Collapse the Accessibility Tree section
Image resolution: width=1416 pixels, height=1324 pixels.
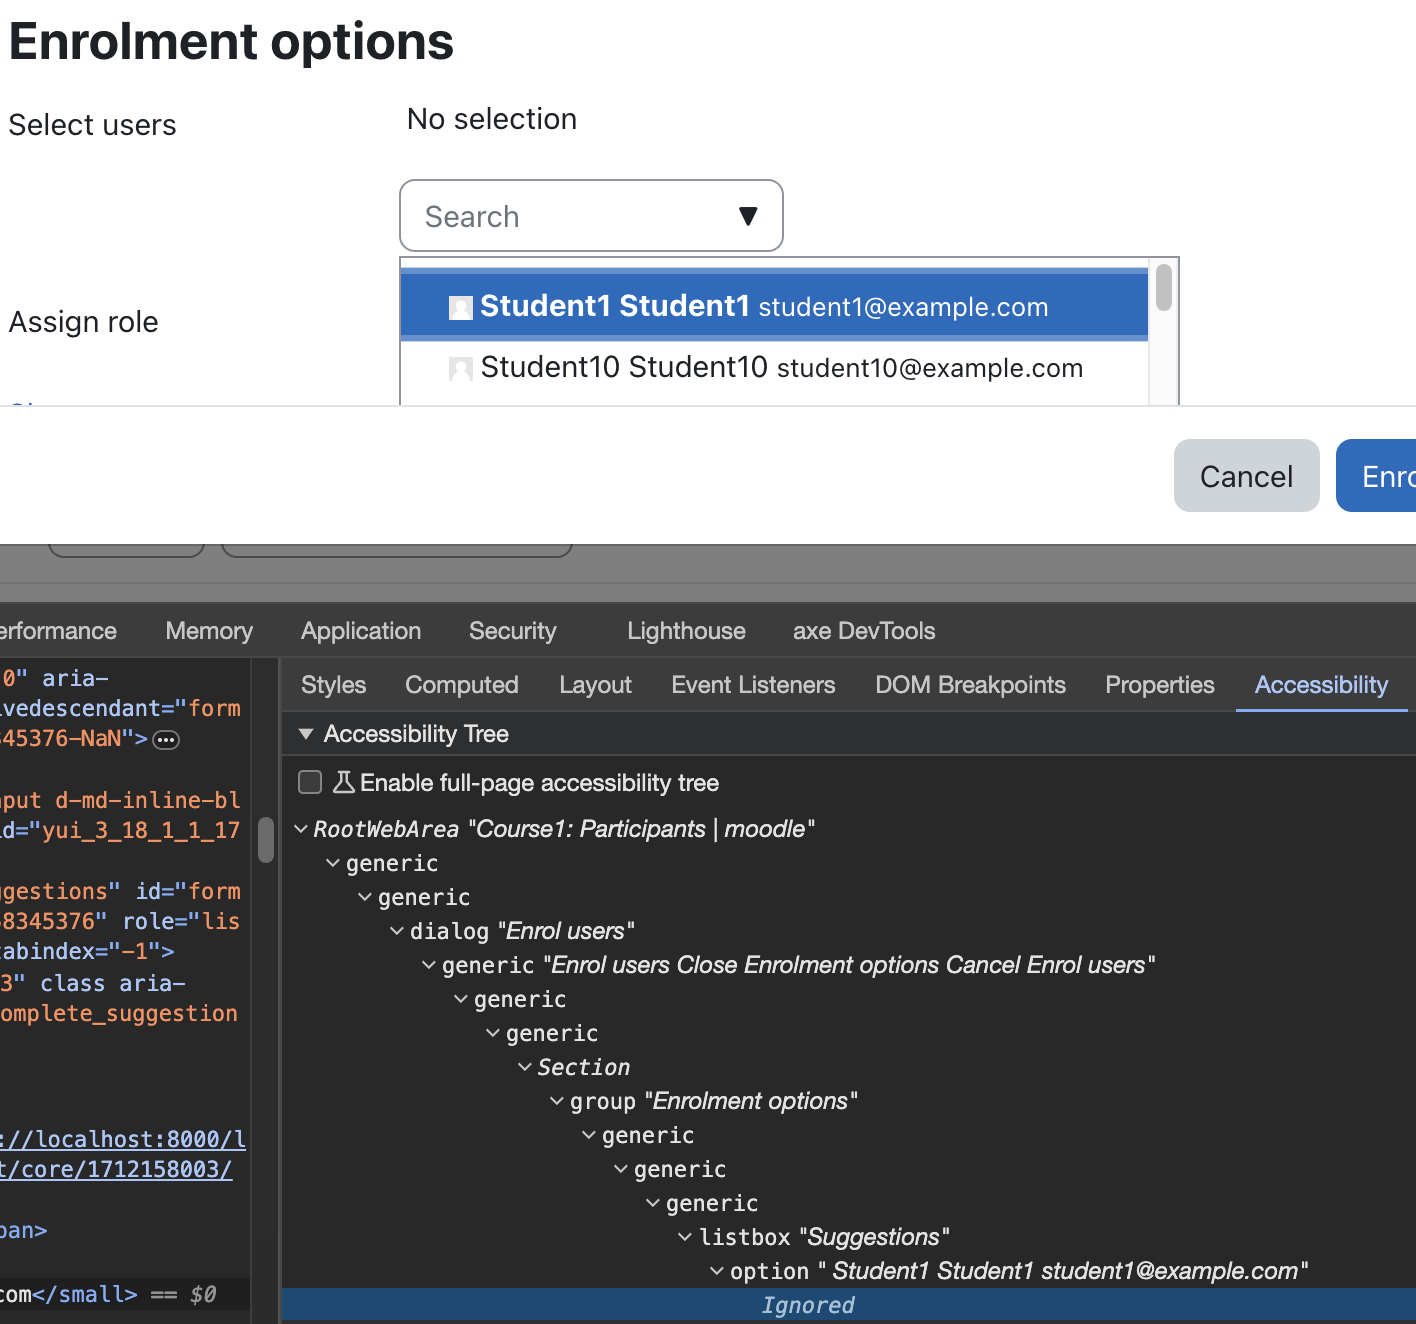(306, 734)
